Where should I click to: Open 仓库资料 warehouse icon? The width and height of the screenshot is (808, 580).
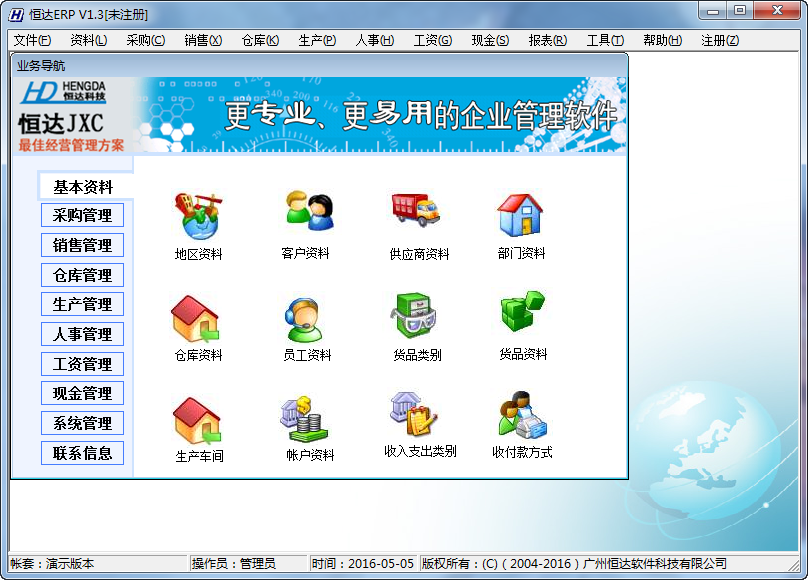195,318
